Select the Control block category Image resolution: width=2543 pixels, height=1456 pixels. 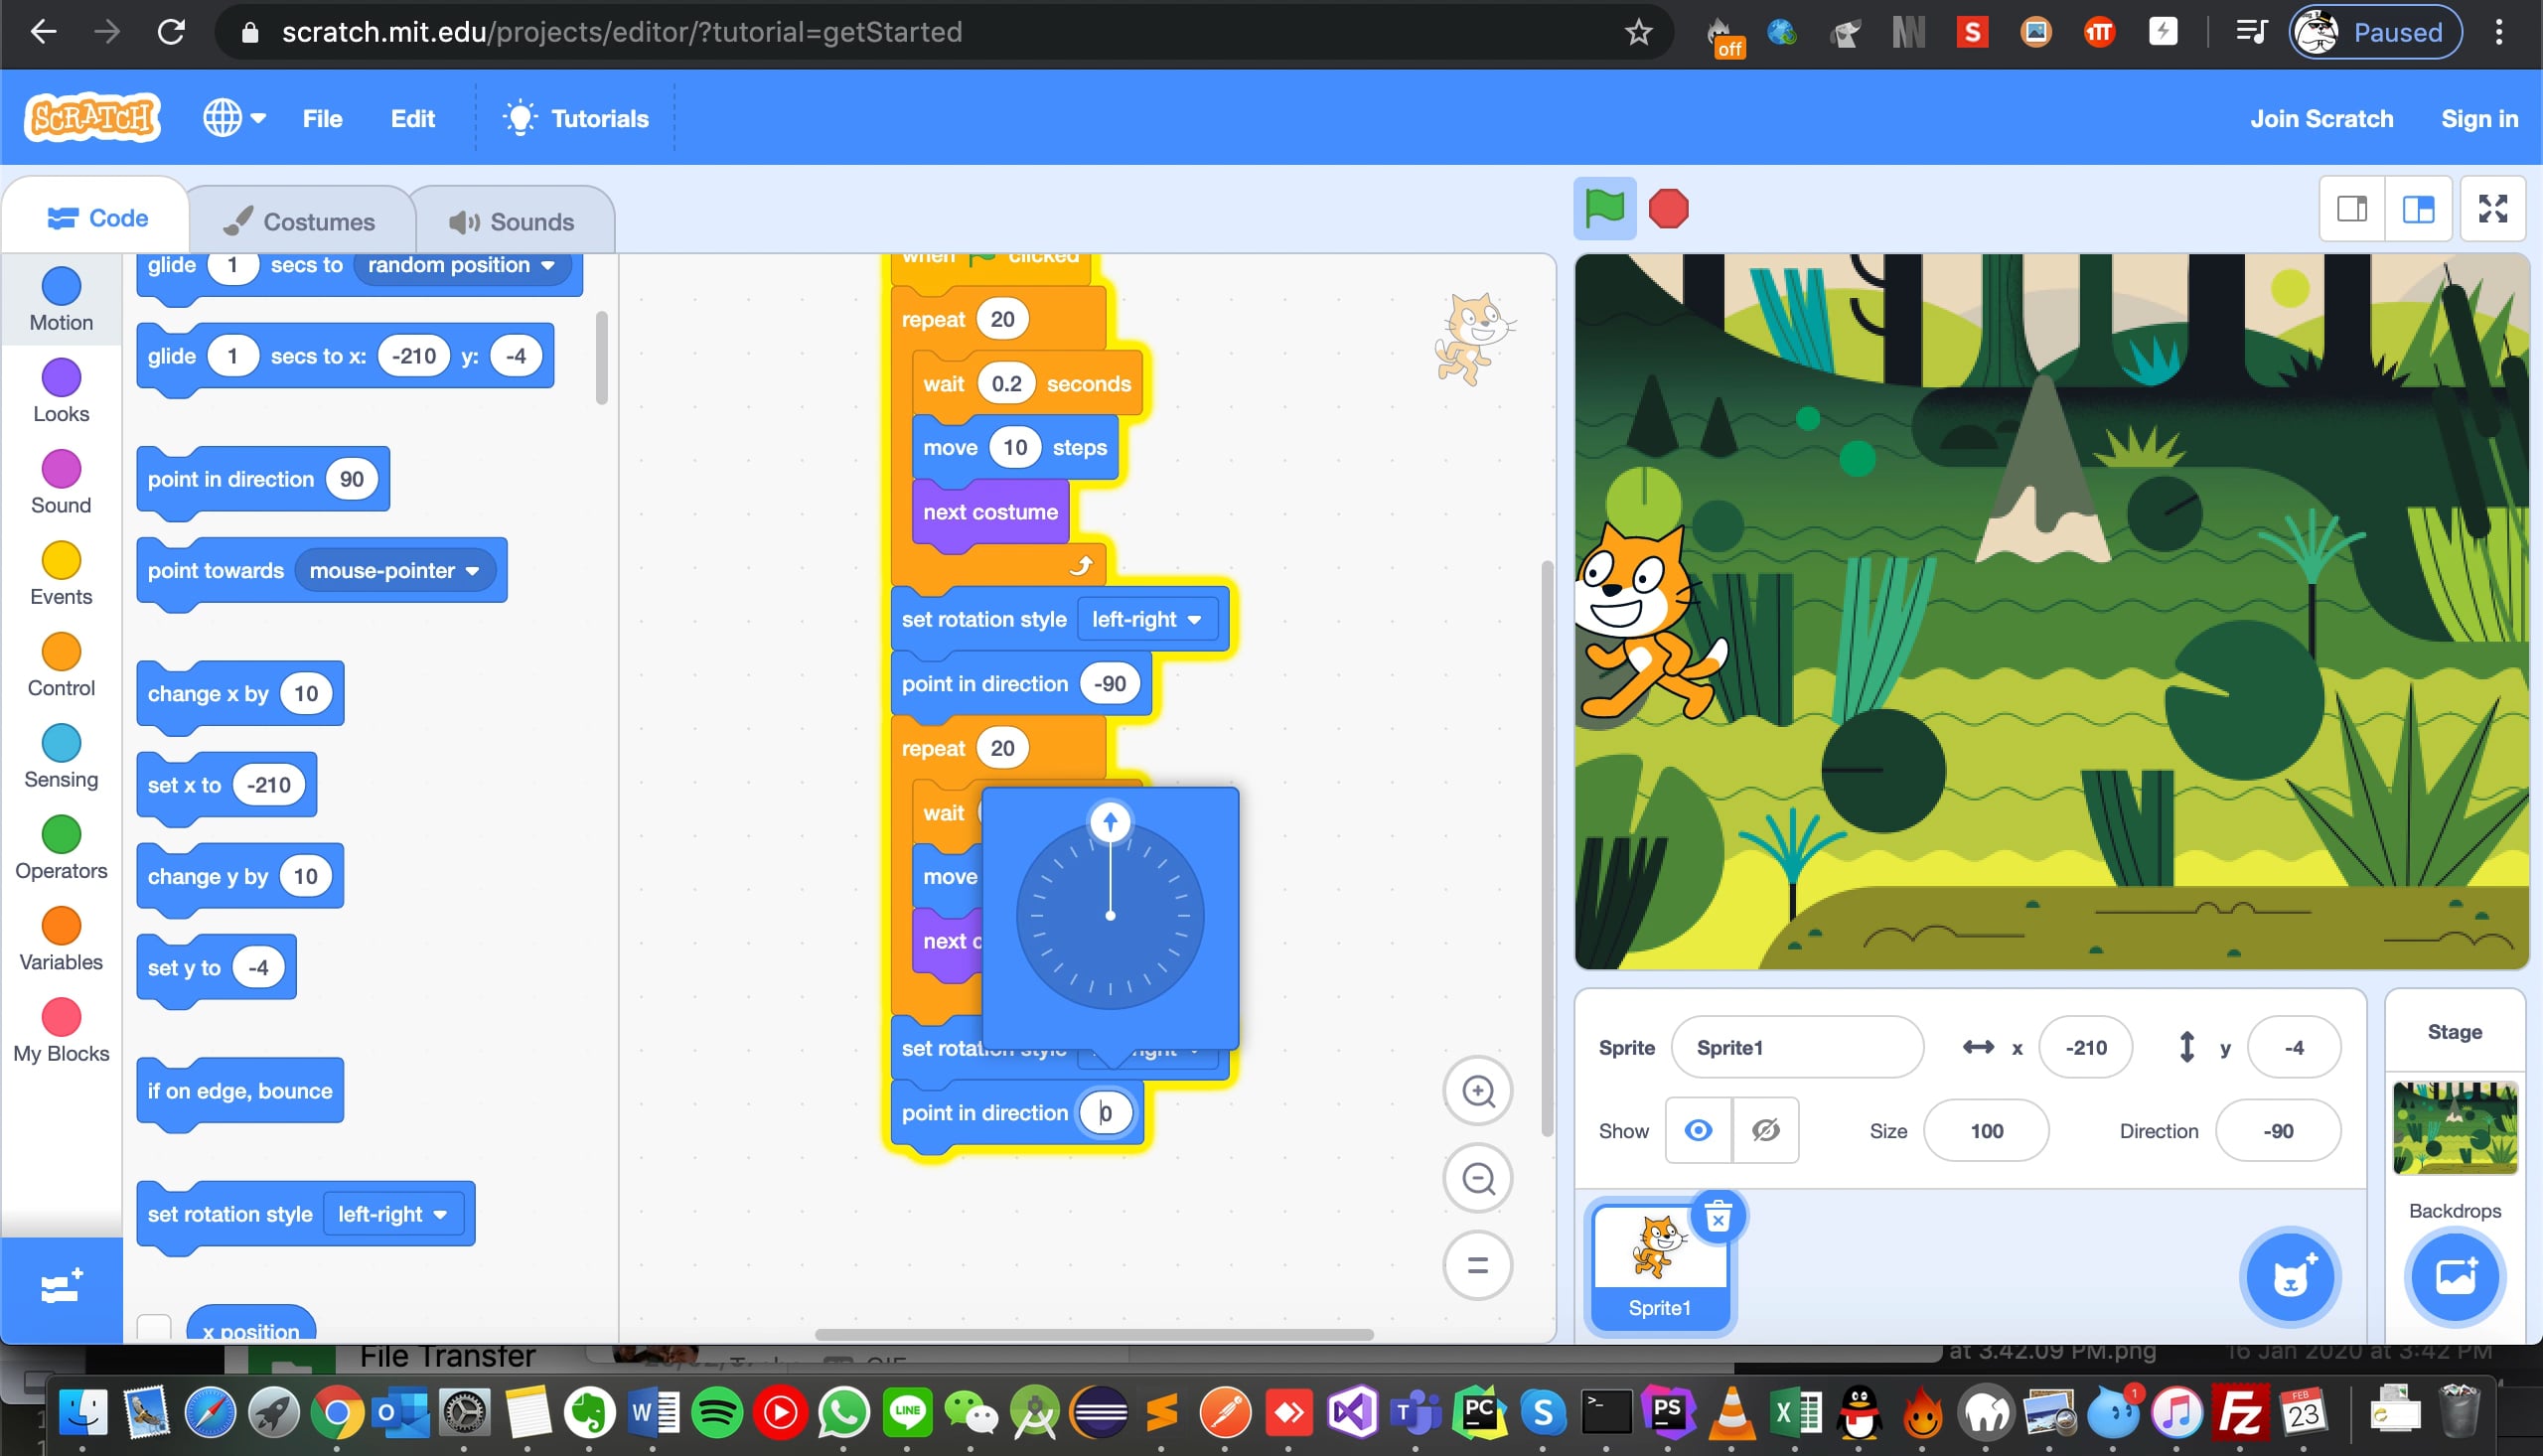[x=61, y=665]
